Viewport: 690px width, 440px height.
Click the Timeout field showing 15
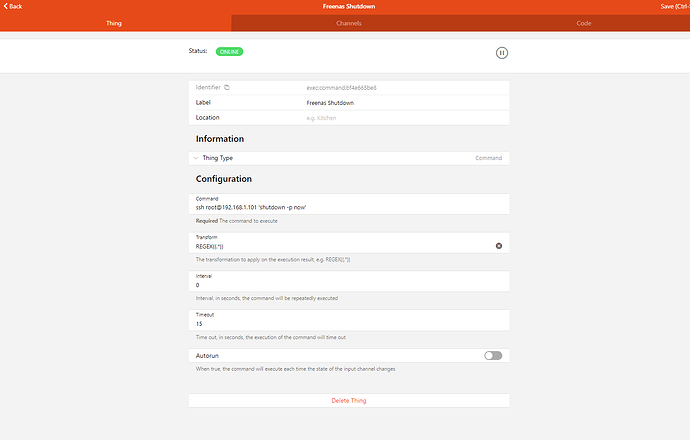click(x=349, y=320)
